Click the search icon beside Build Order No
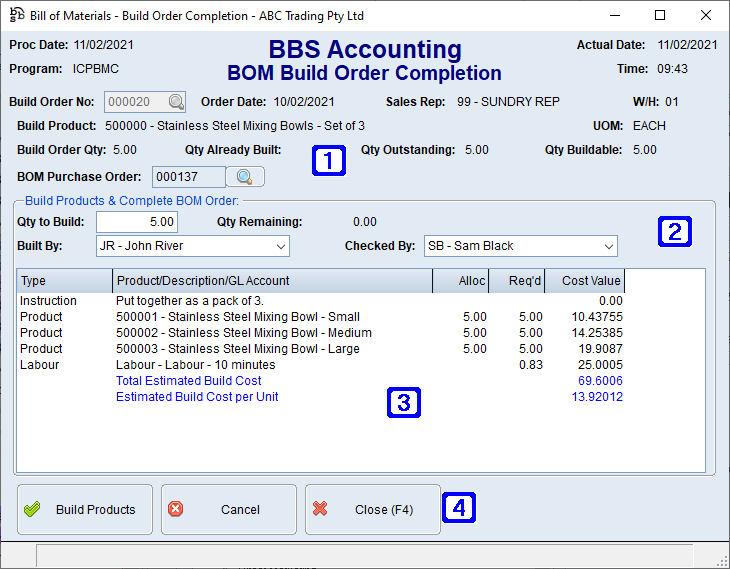The width and height of the screenshot is (730, 569). pyautogui.click(x=176, y=102)
